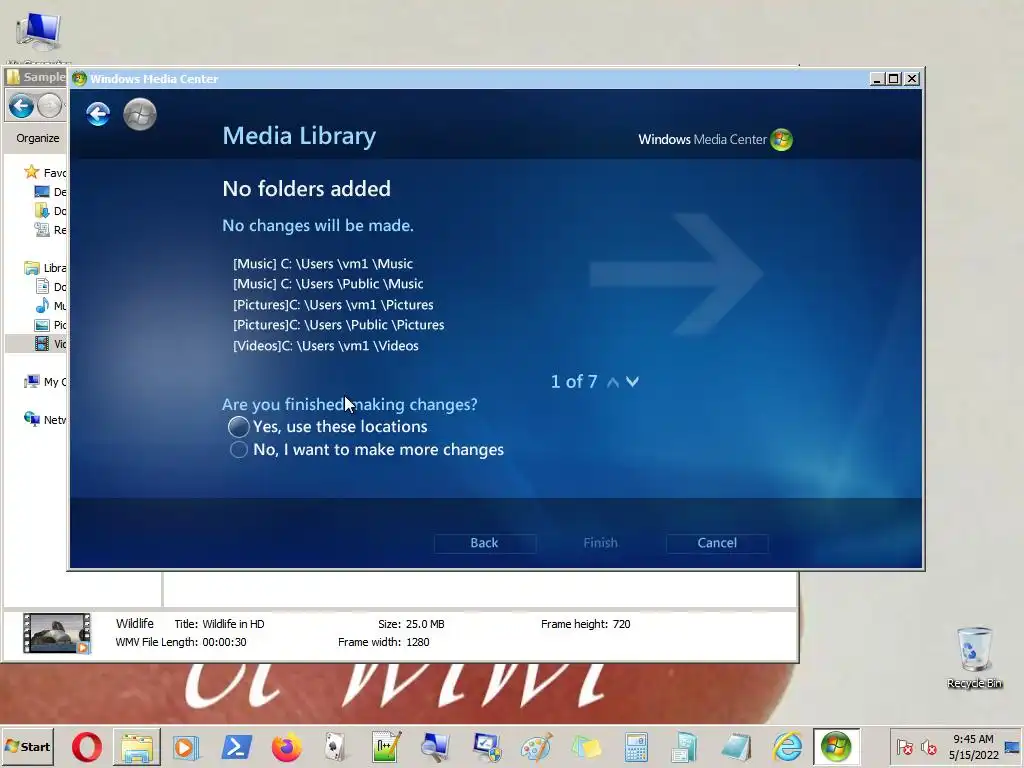
Task: Open Recycle Bin on desktop
Action: click(974, 658)
